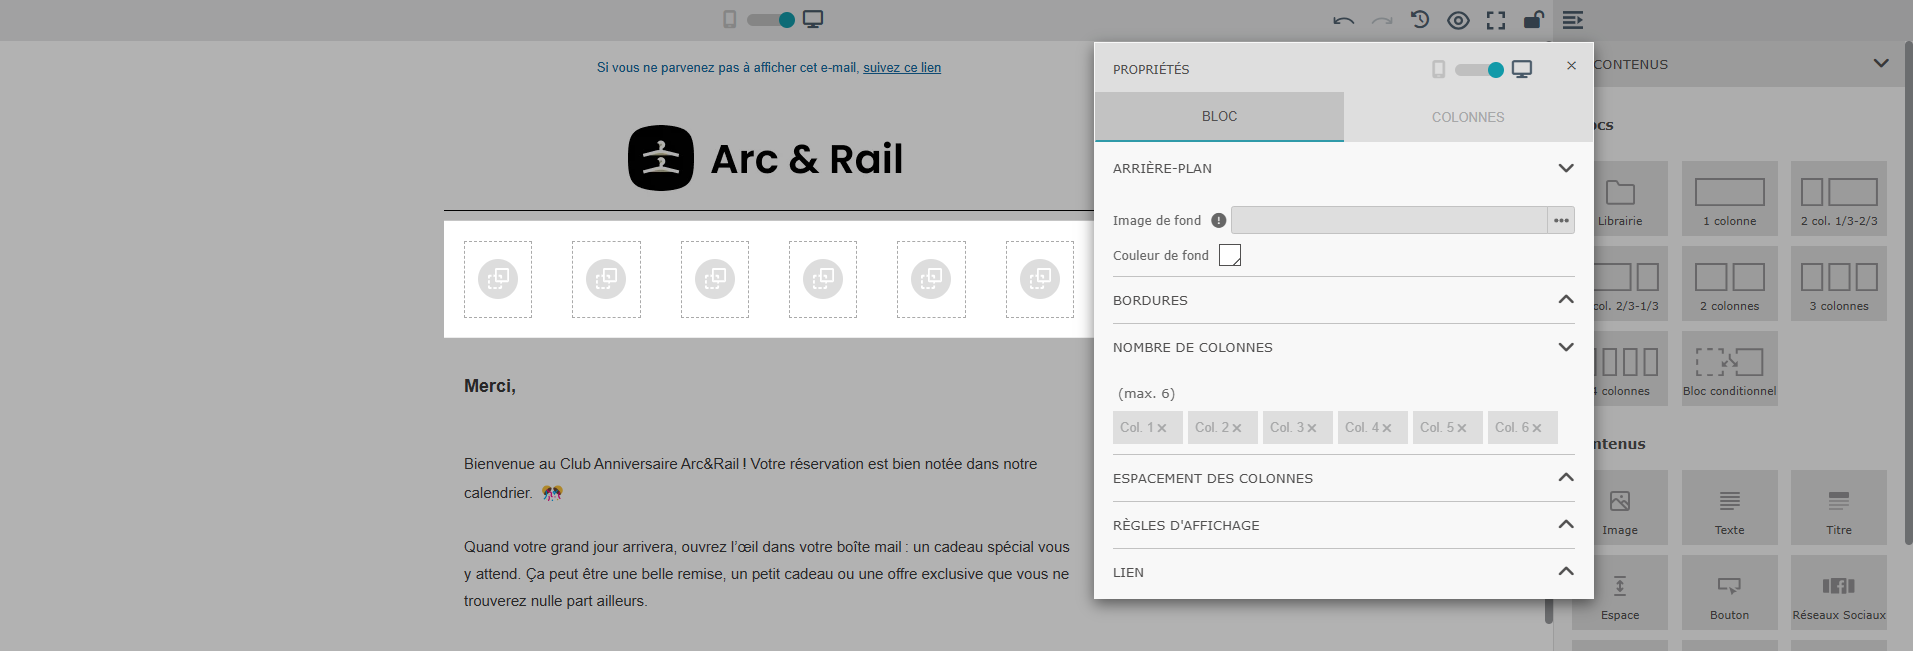Screen dimensions: 1913x651
Task: Click the '(max. 6)' label
Action: [x=1146, y=393]
